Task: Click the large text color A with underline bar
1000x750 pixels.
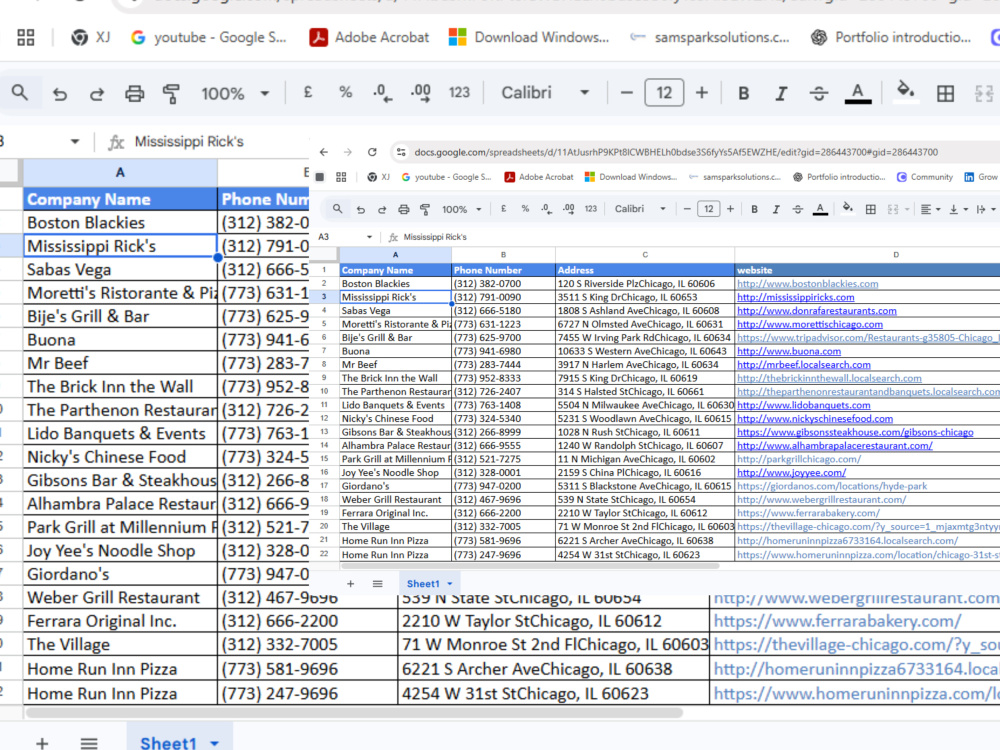Action: (x=858, y=93)
